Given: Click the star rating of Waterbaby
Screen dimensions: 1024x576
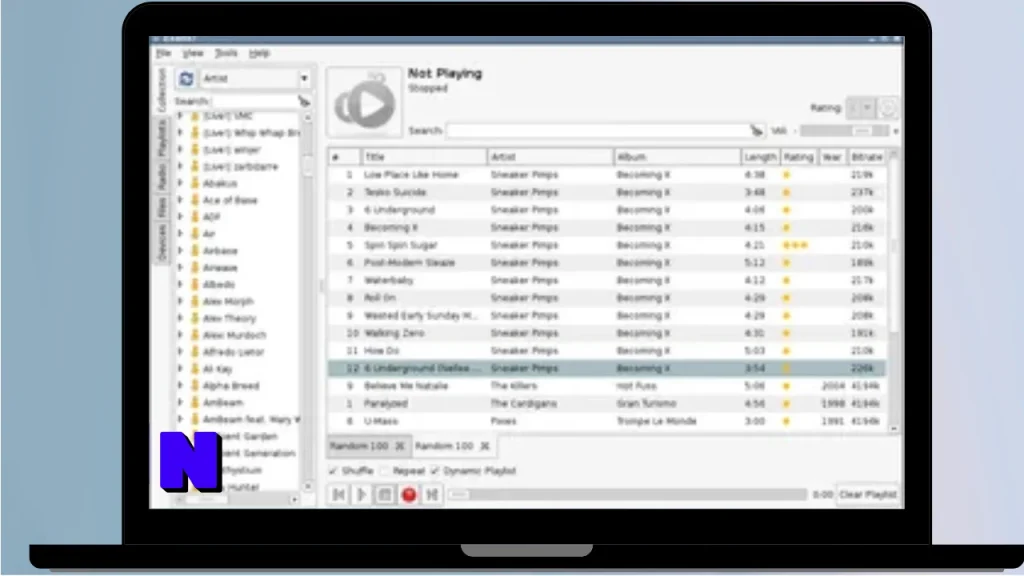Looking at the screenshot, I should point(786,281).
